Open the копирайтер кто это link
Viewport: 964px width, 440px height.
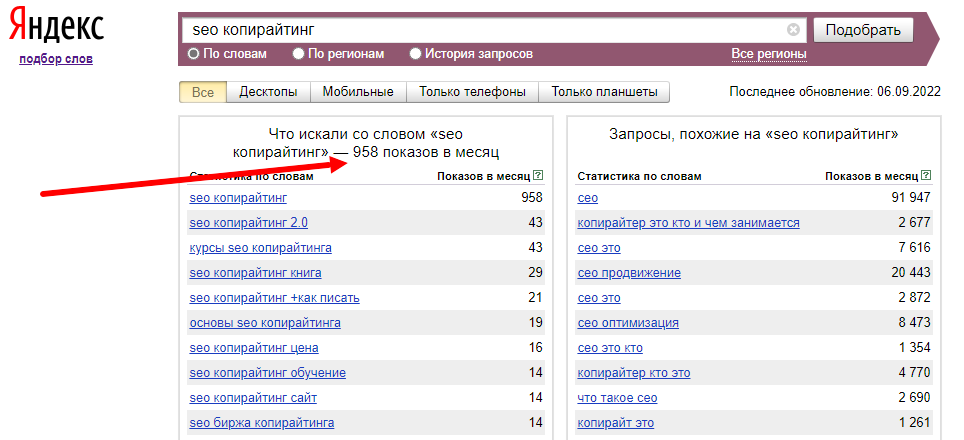point(634,373)
